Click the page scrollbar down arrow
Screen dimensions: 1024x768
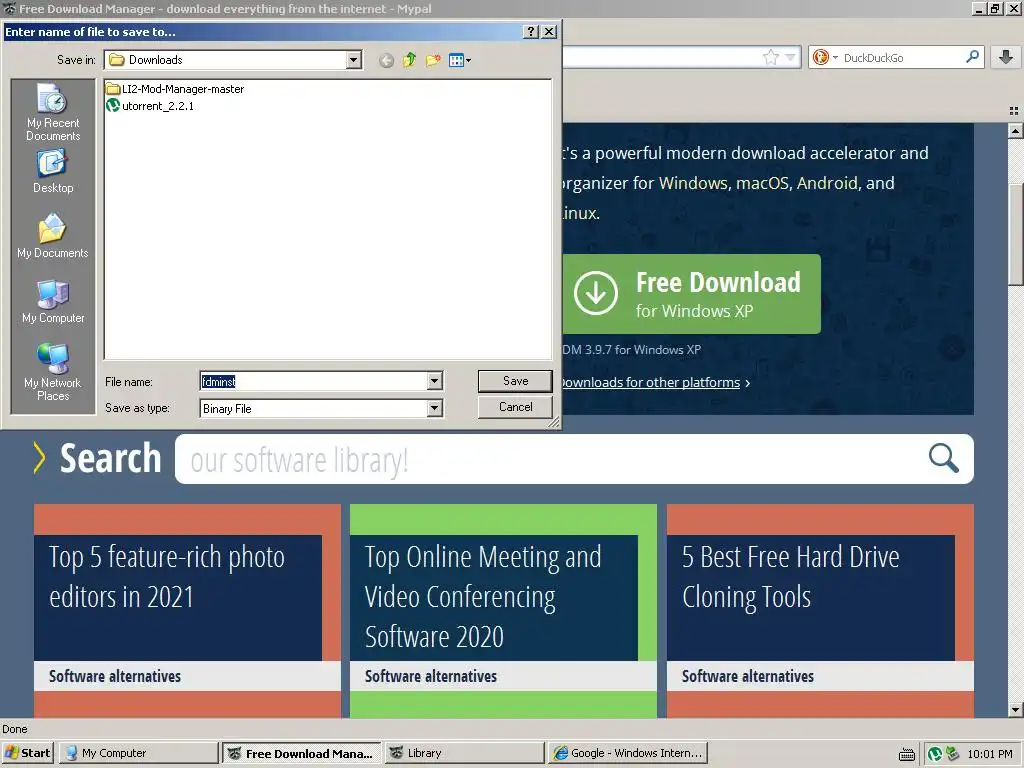coord(1015,709)
